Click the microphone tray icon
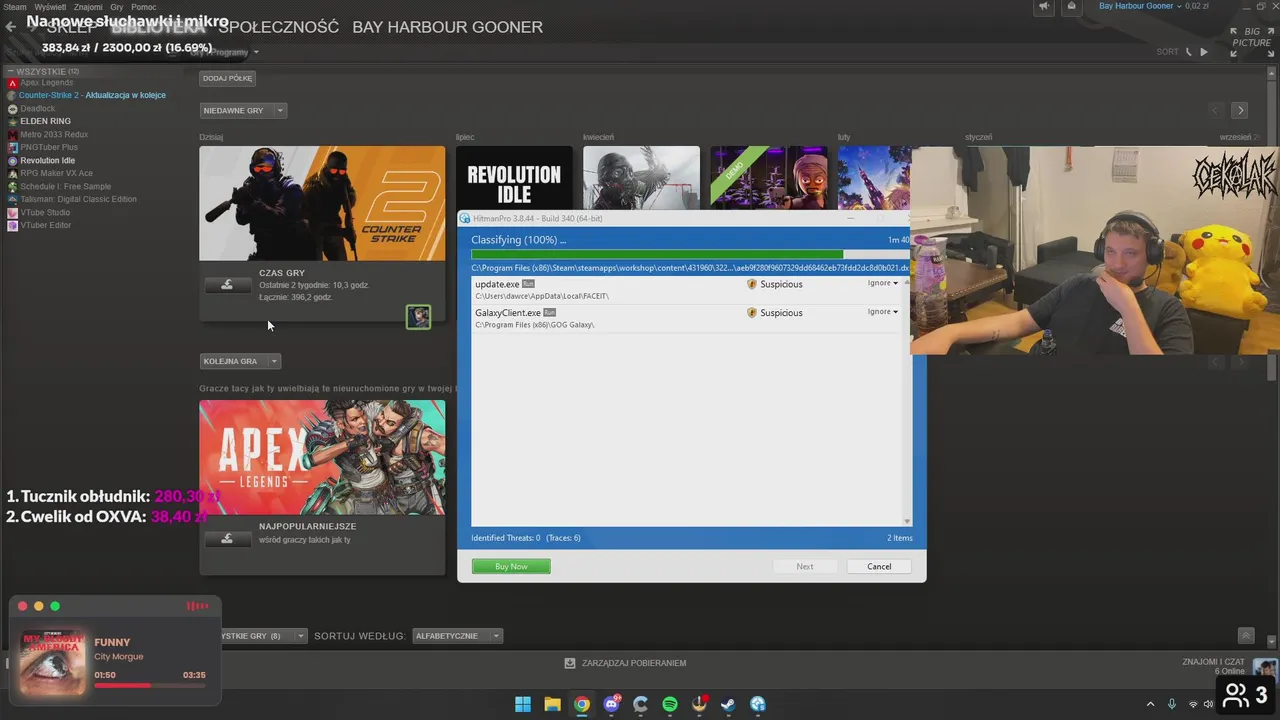This screenshot has height=720, width=1280. click(x=1172, y=704)
